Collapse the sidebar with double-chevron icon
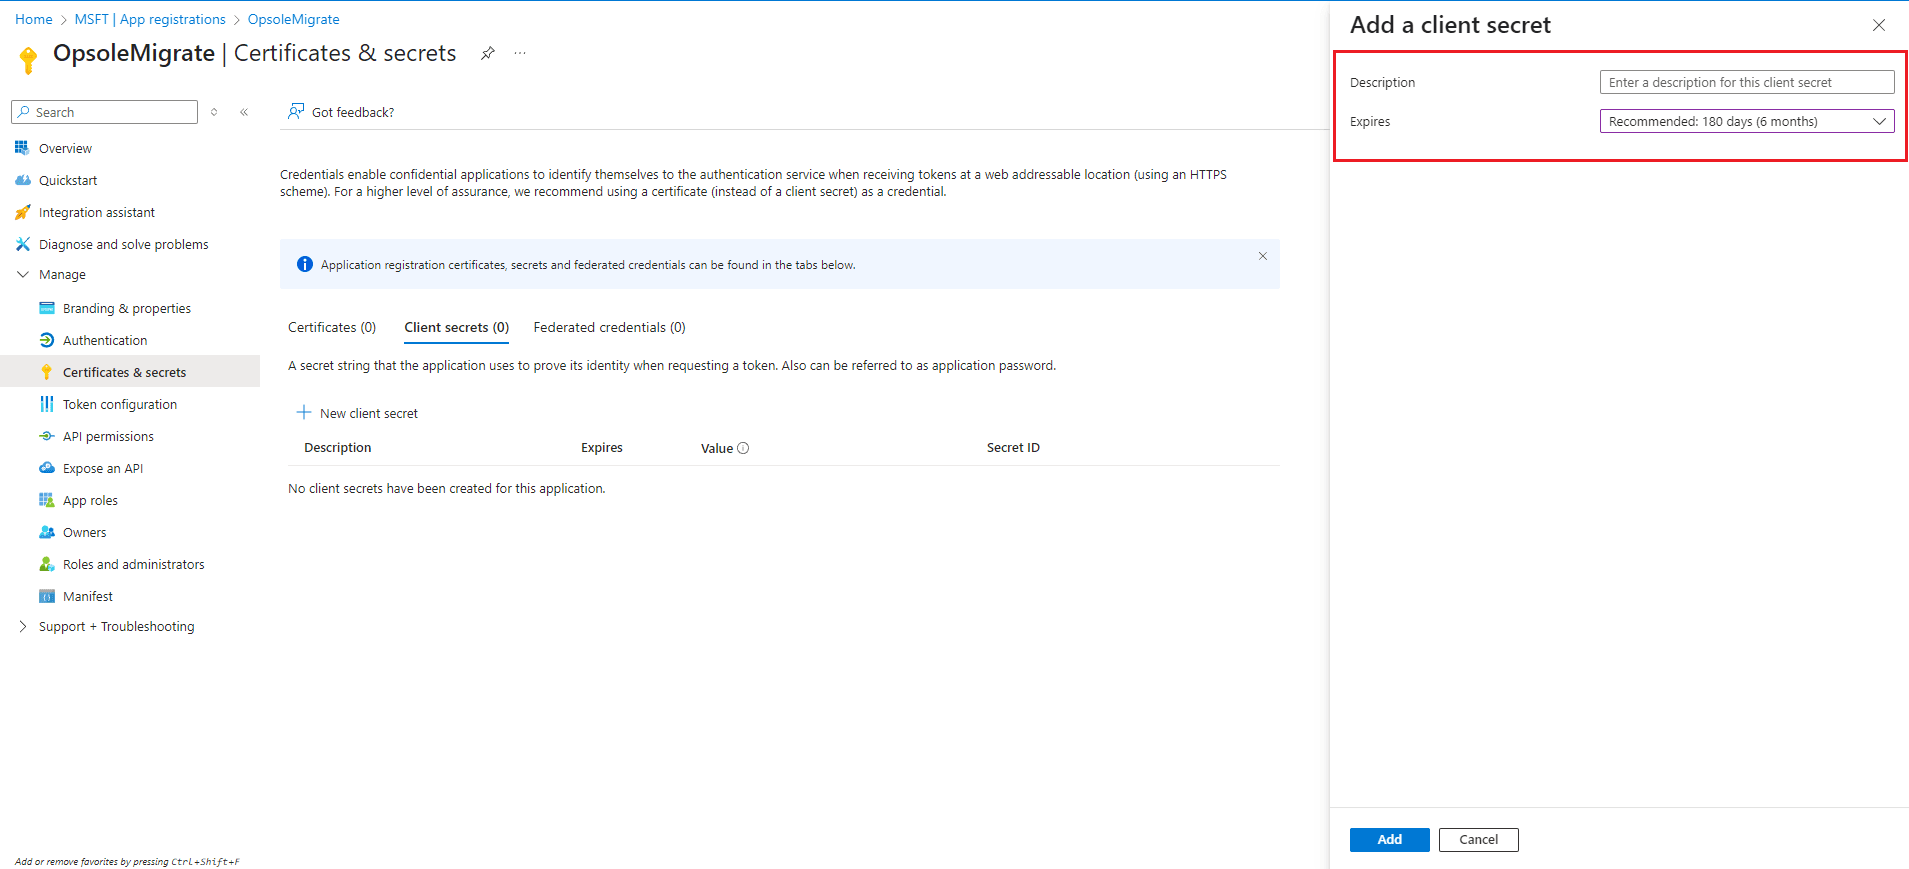 pyautogui.click(x=244, y=112)
